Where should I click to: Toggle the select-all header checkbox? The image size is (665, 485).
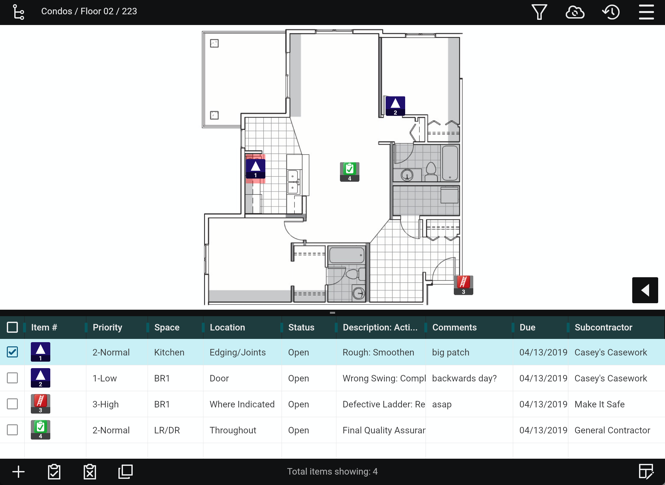coord(12,327)
